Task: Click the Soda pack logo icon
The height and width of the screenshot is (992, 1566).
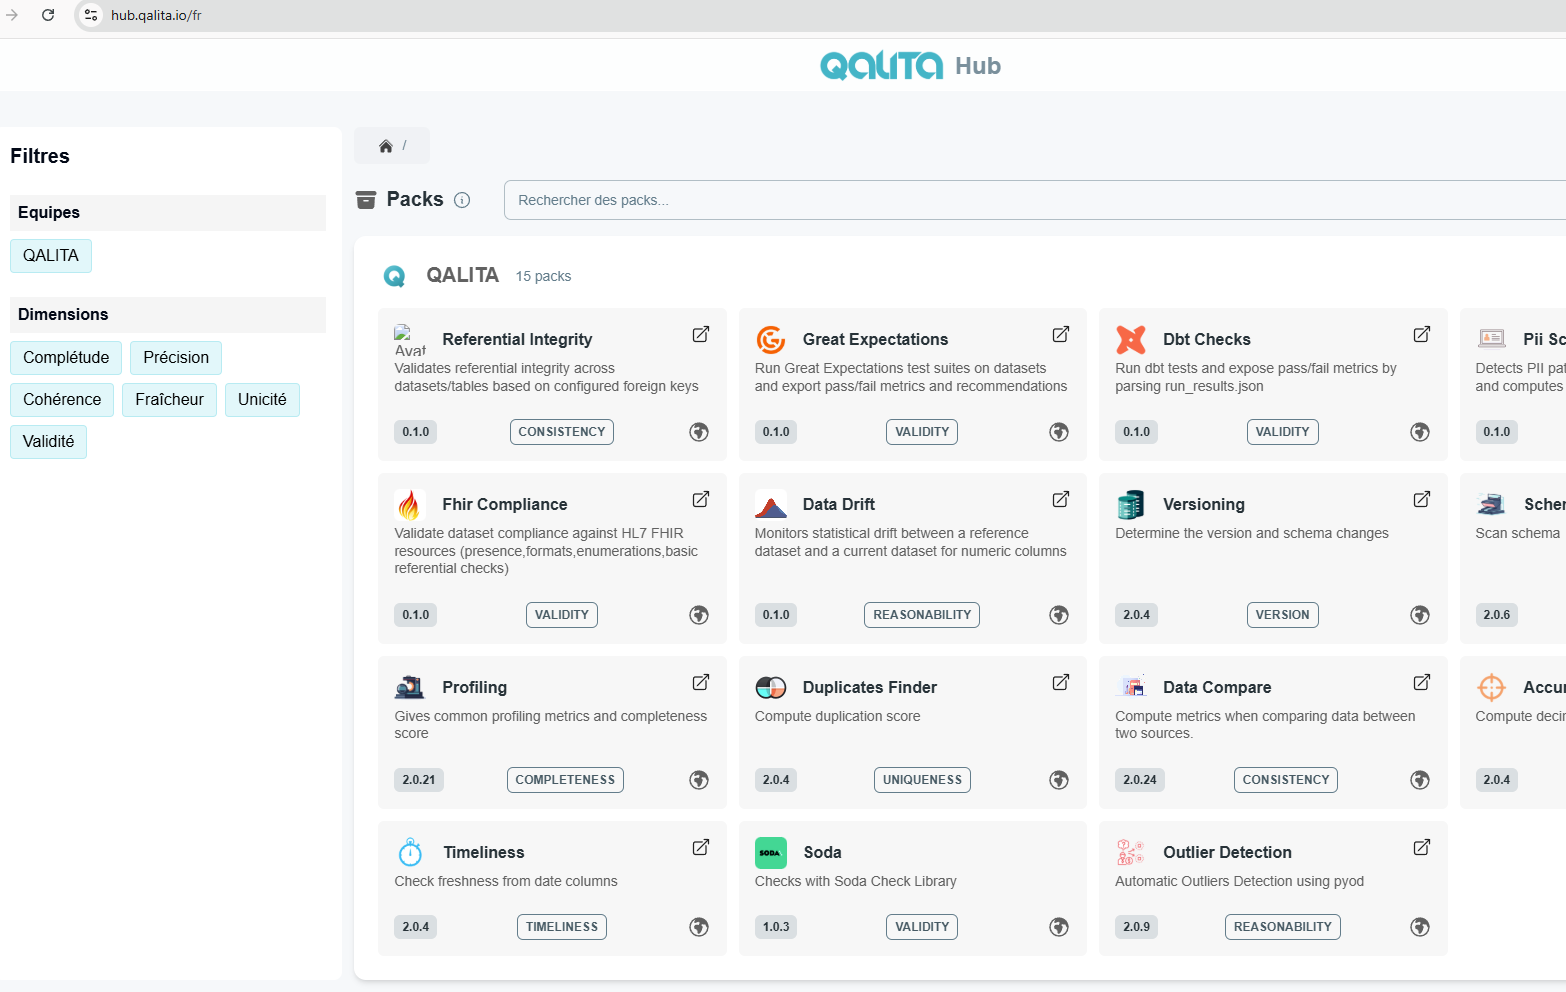Action: [770, 853]
